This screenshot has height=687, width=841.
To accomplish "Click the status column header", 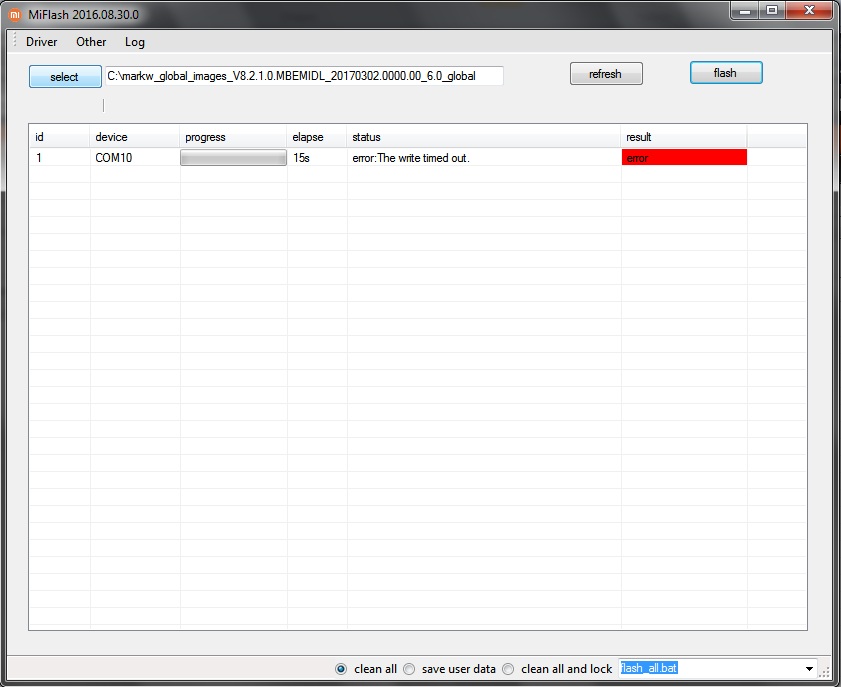I will point(483,137).
